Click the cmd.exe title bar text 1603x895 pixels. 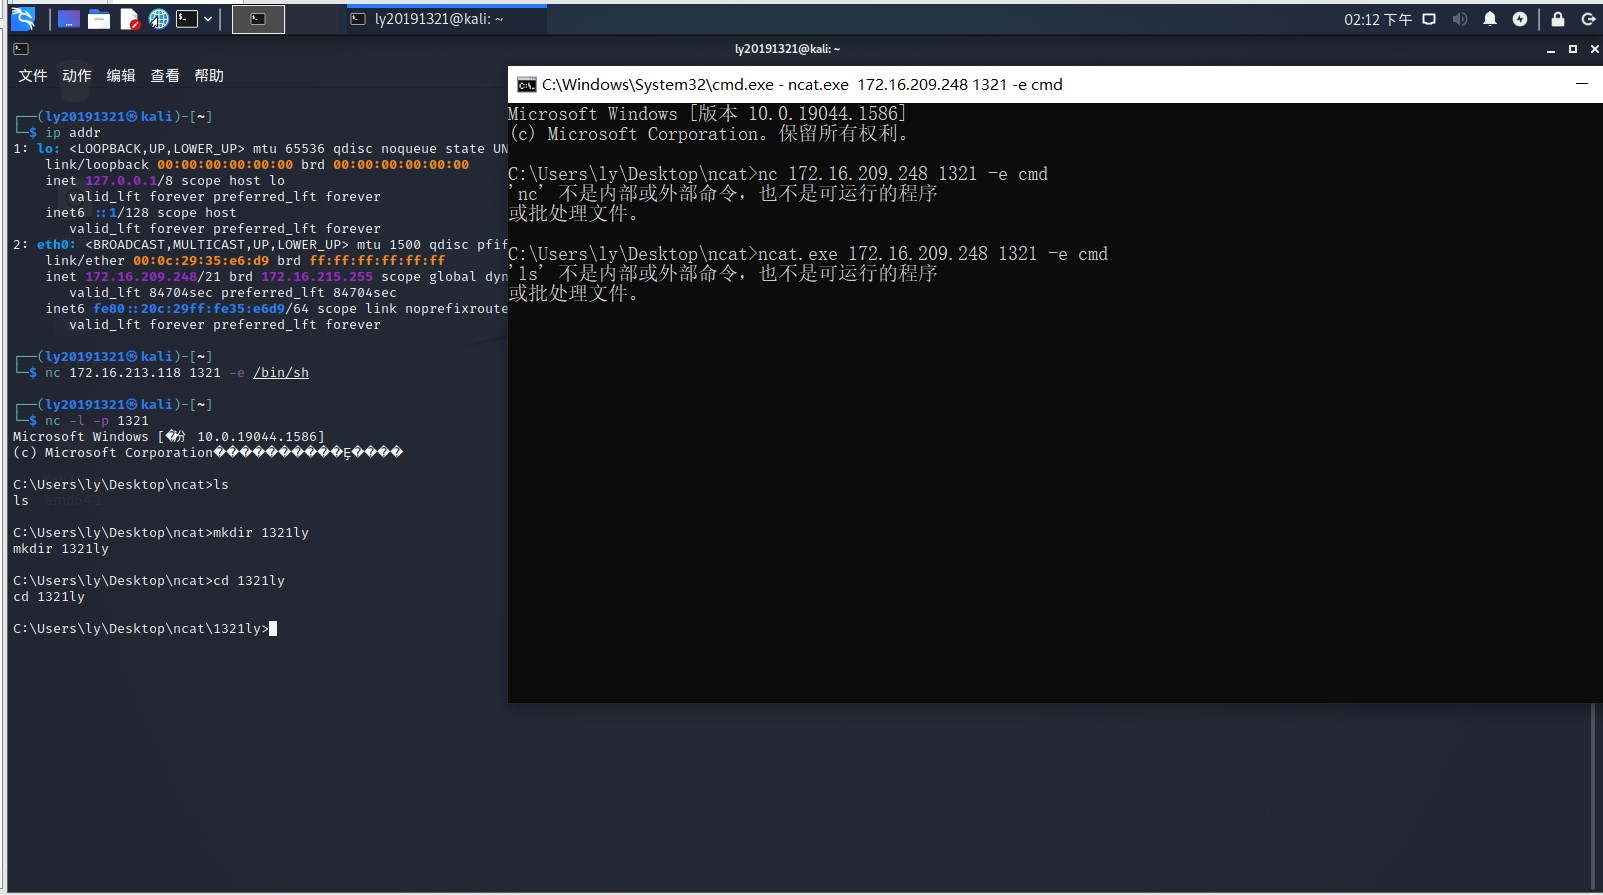click(x=802, y=85)
